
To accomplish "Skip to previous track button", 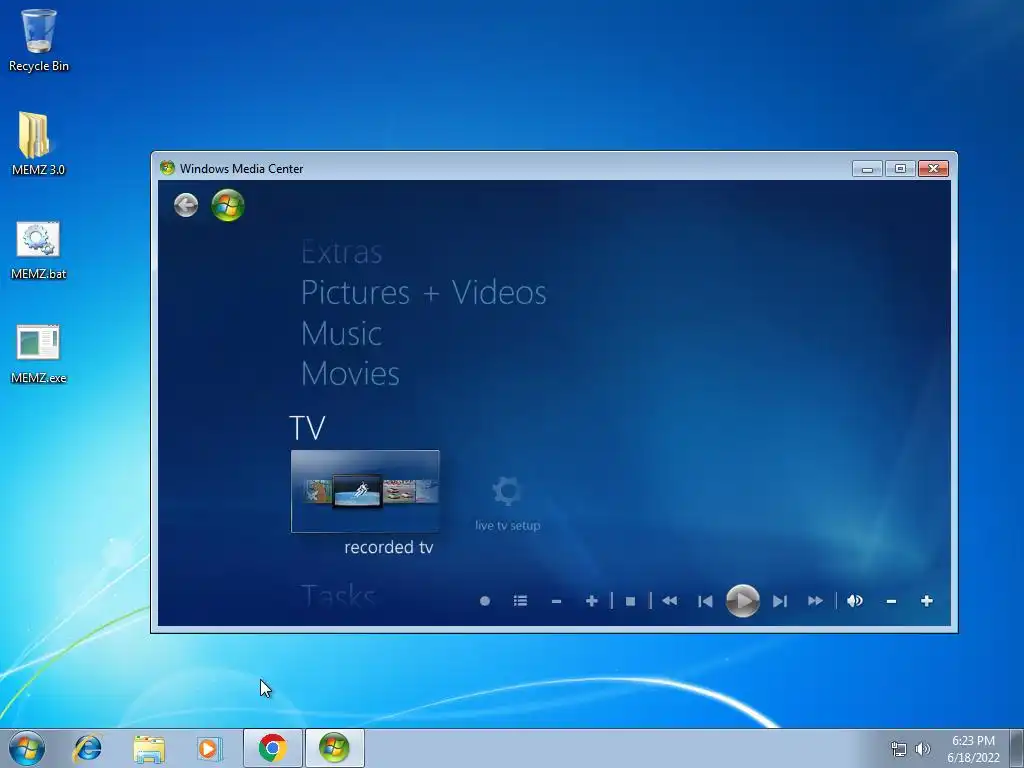I will 705,601.
